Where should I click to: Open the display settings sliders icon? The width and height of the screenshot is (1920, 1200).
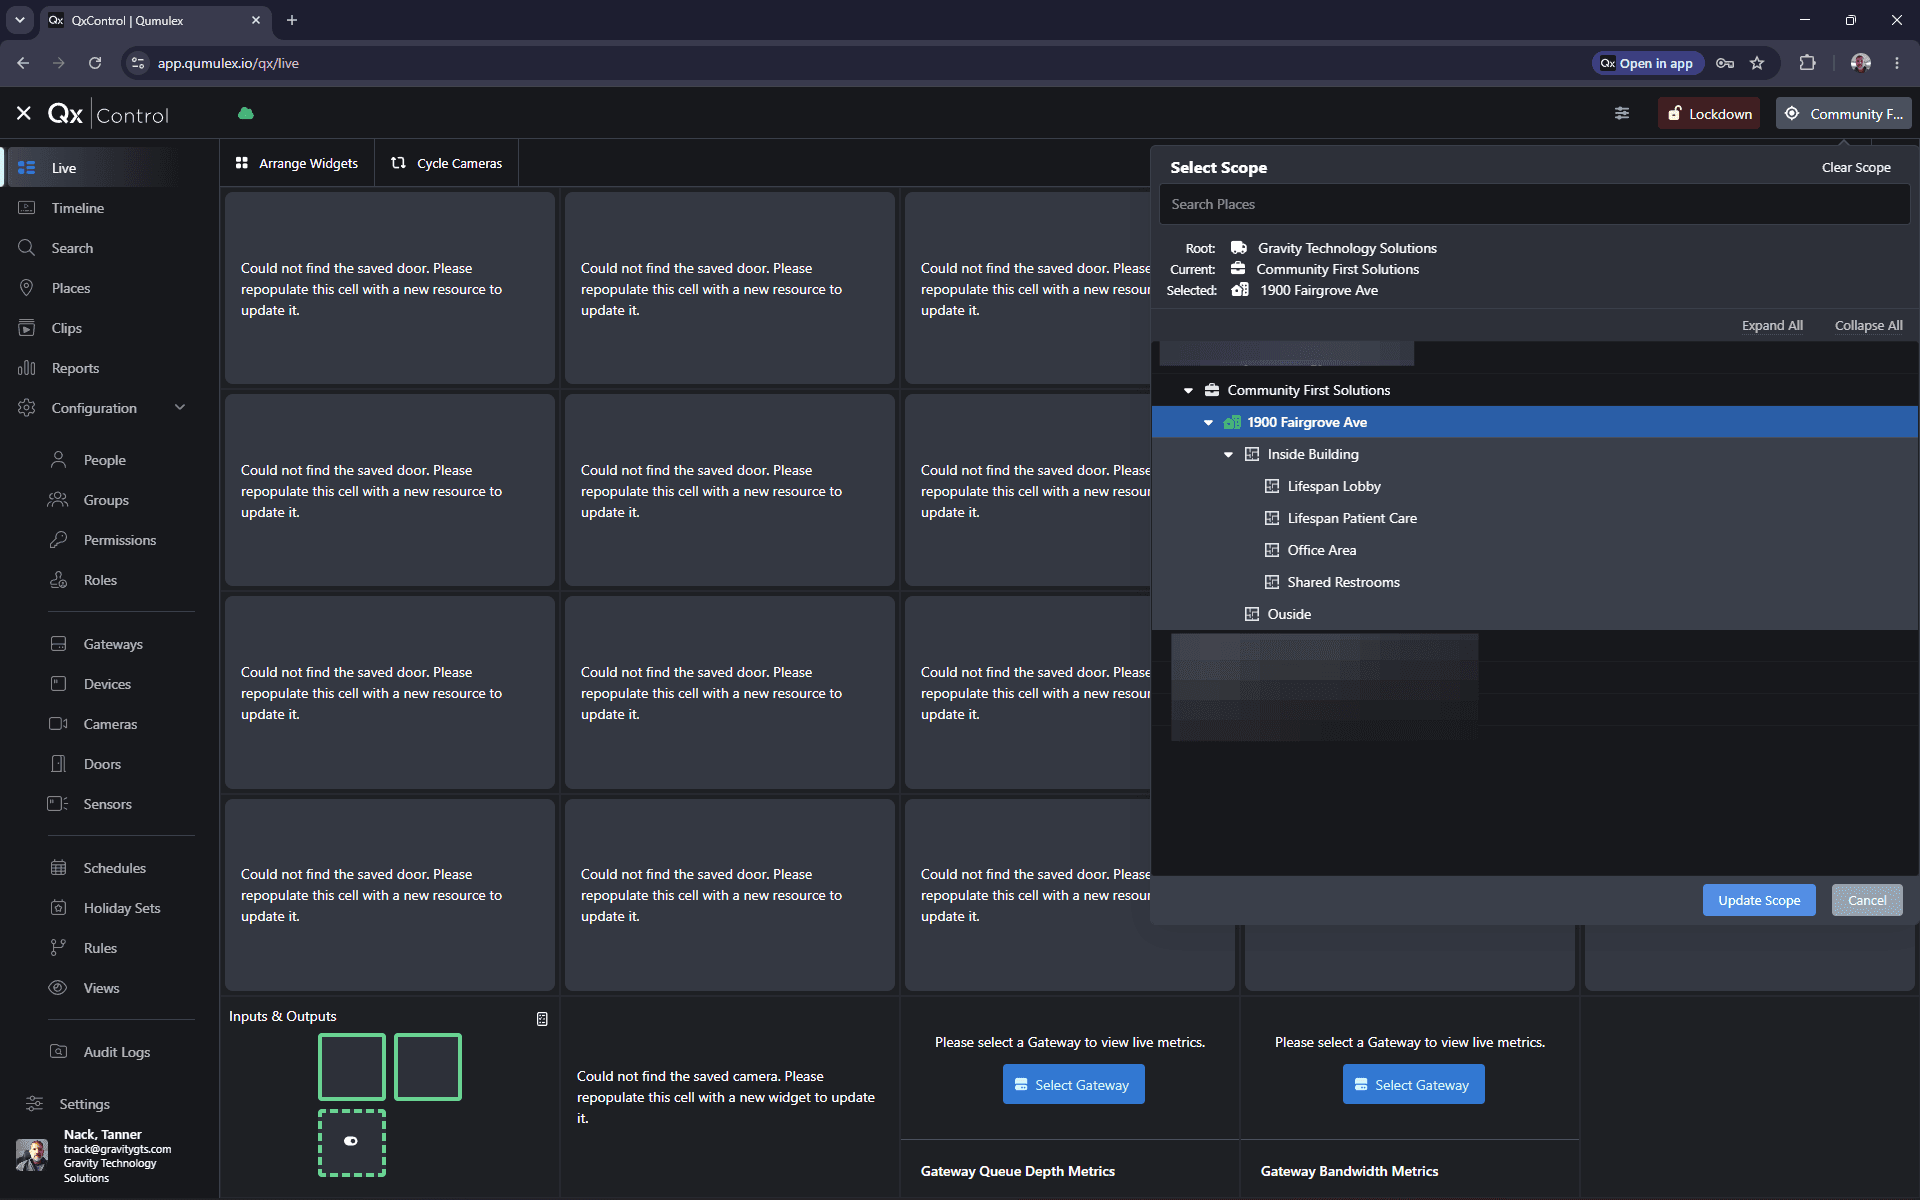point(1622,114)
